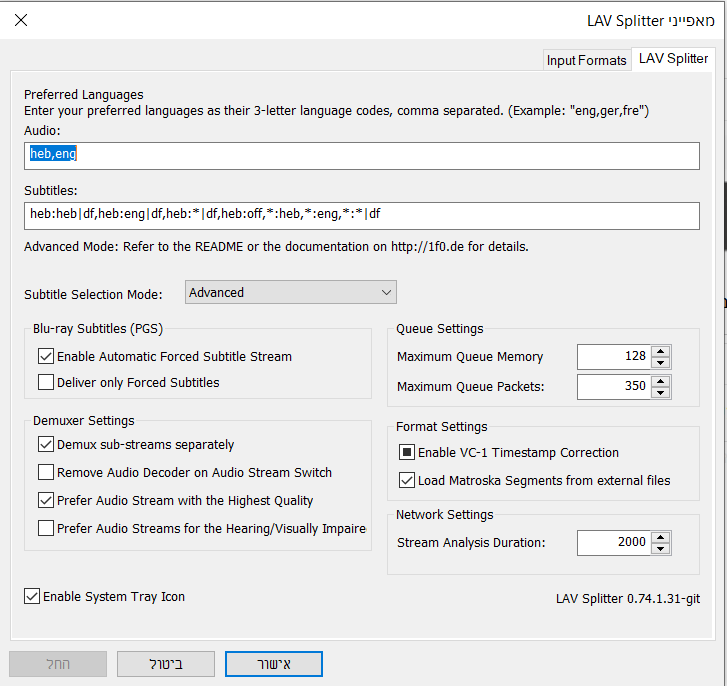
Task: Increase Maximum Queue Packets with up arrow
Action: [661, 380]
